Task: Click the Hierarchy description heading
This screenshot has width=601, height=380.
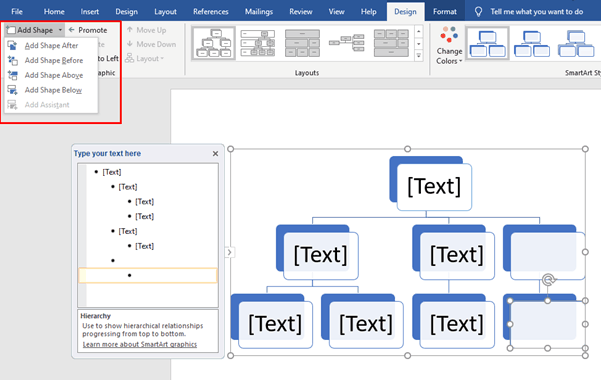Action: (x=95, y=316)
